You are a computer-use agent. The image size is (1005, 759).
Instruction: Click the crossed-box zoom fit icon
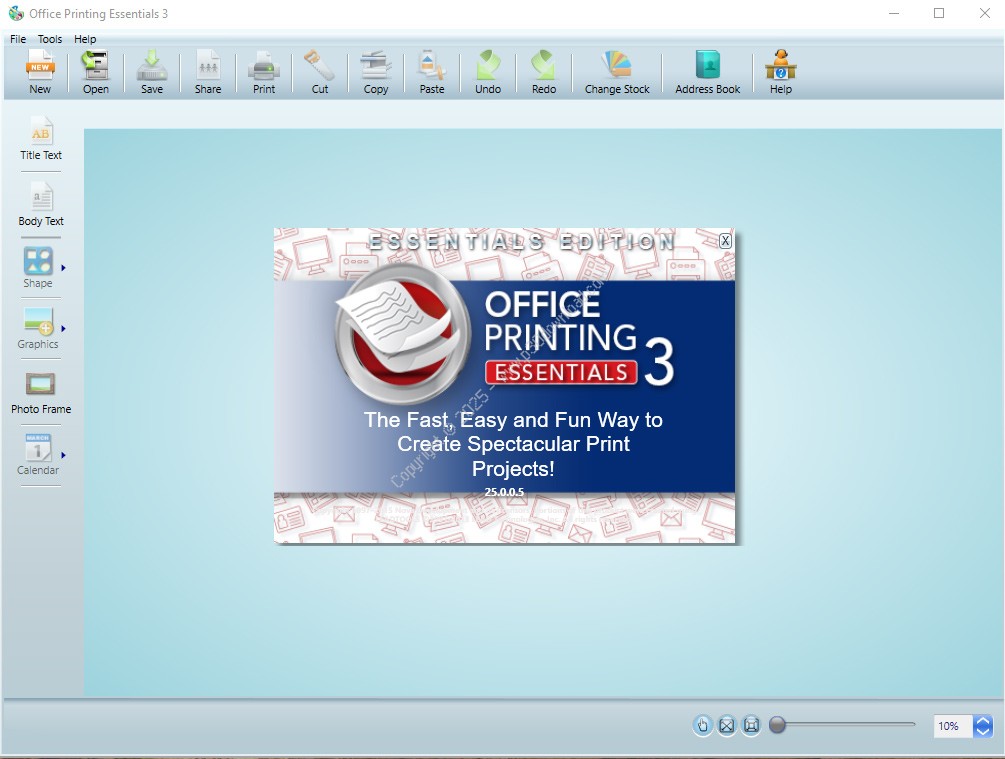tap(727, 726)
